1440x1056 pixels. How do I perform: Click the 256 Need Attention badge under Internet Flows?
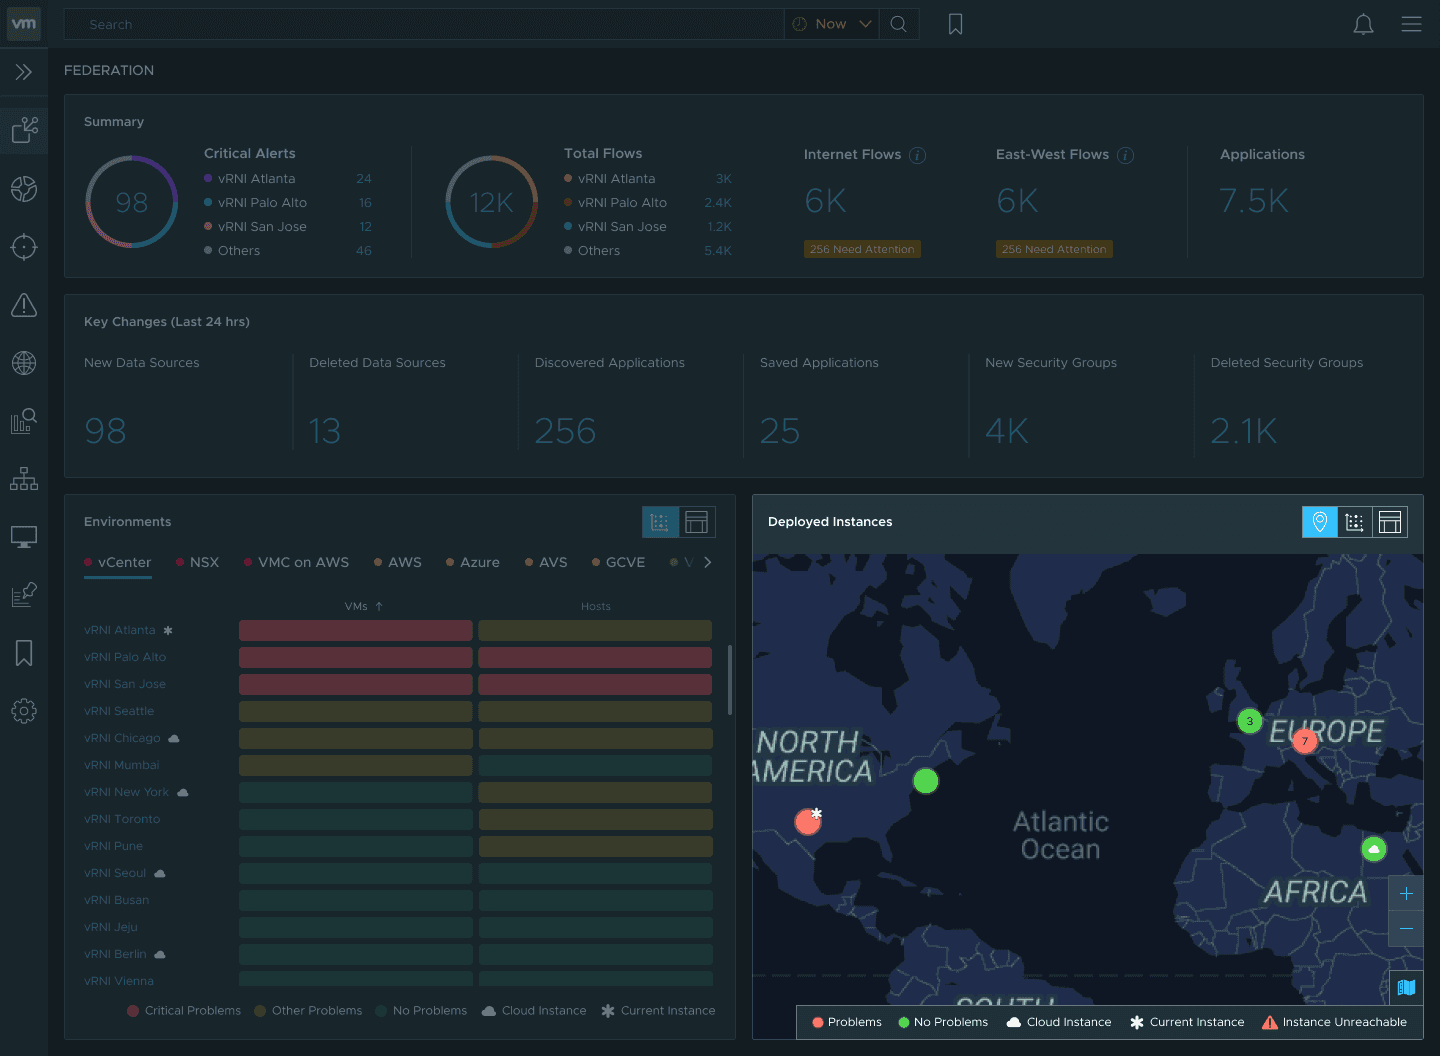(x=862, y=249)
